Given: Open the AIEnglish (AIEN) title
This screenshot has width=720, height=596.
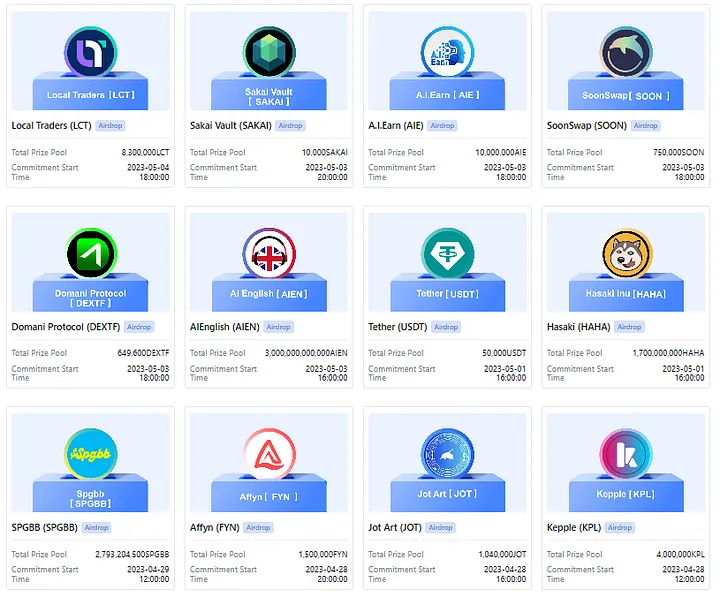Looking at the screenshot, I should 225,327.
